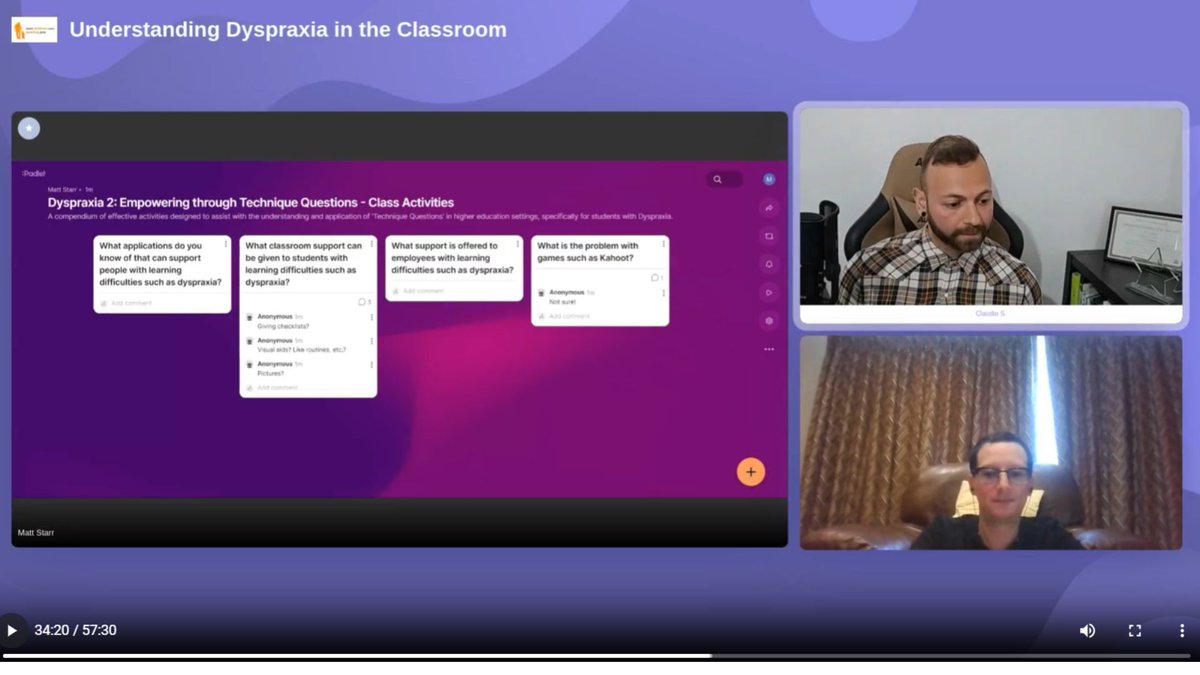Enter fullscreen mode in the video player
This screenshot has width=1200, height=675.
1135,630
